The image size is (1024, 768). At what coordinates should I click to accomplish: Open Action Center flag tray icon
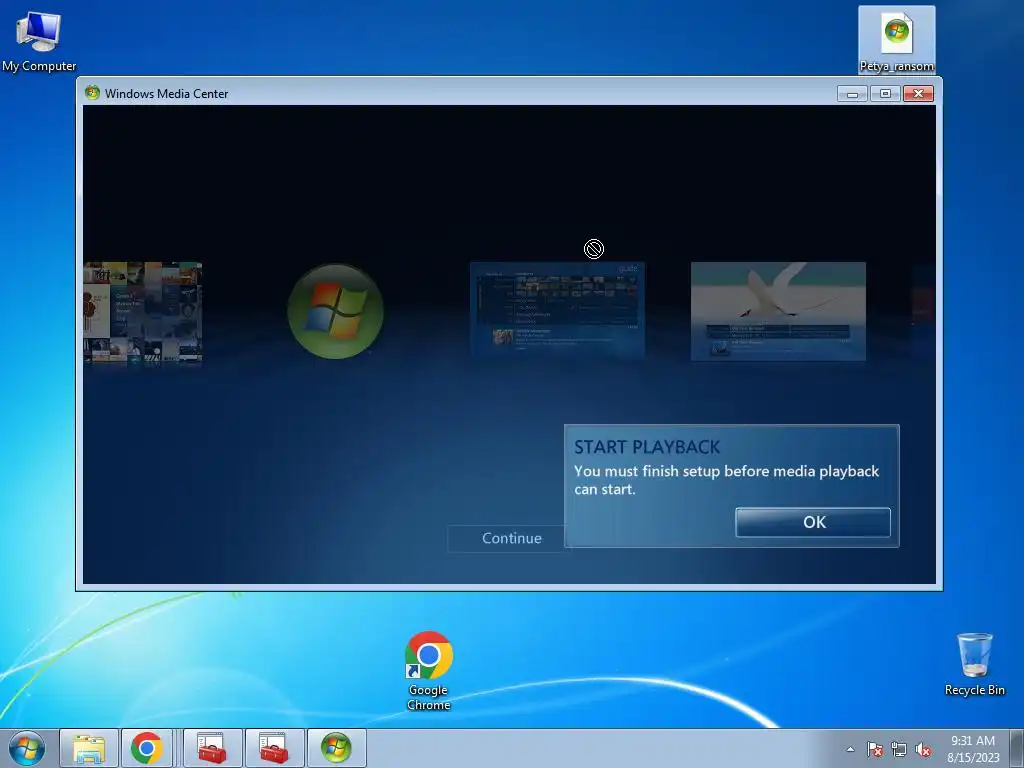click(874, 749)
